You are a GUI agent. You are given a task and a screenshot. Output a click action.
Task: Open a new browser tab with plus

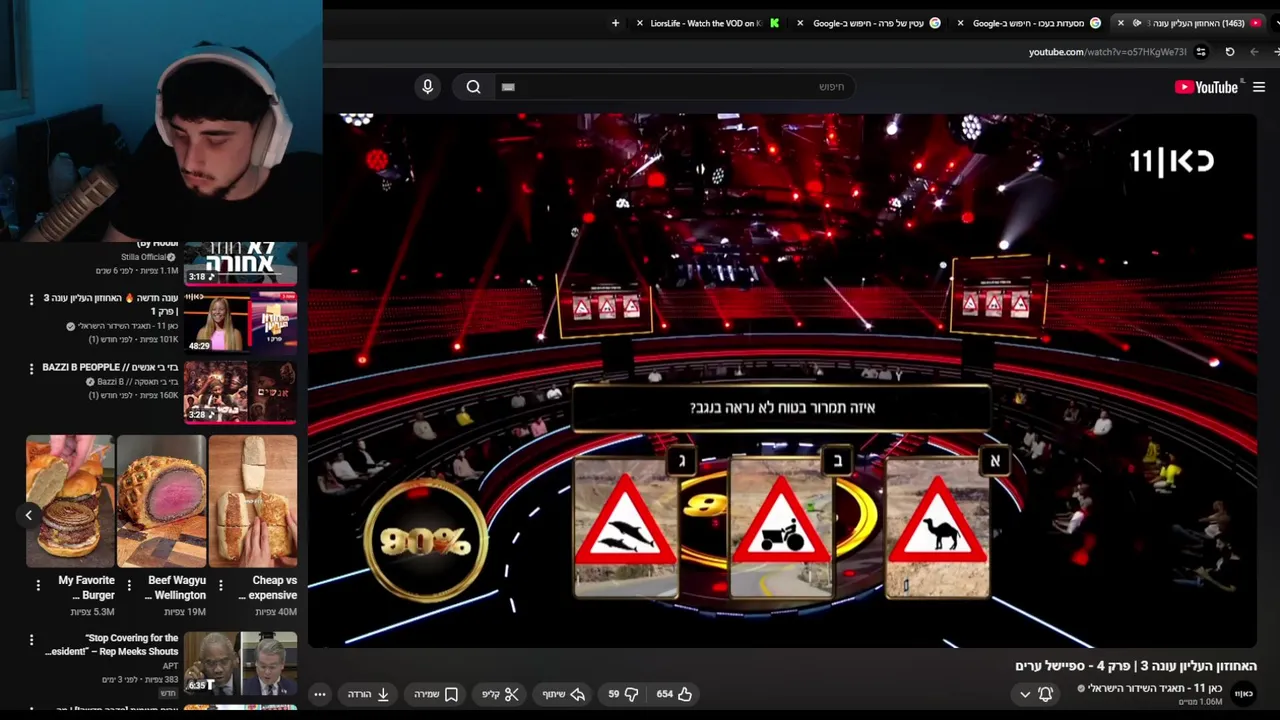pyautogui.click(x=615, y=23)
